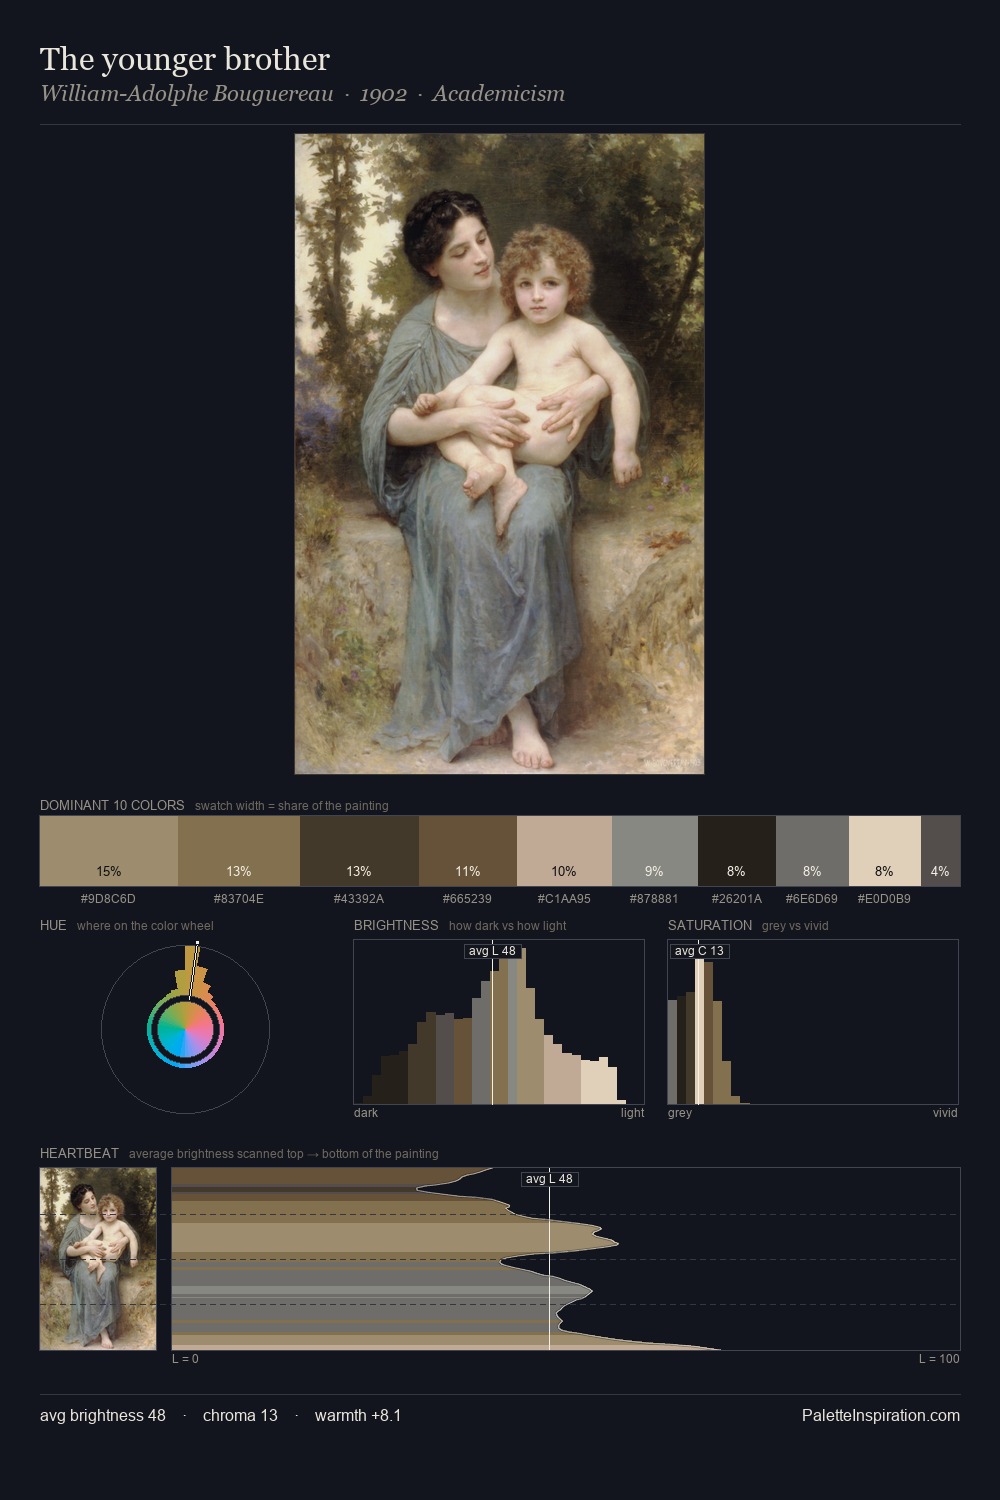Screen dimensions: 1000x1500
Task: Click the hex code text #665239
Action: coord(468,899)
